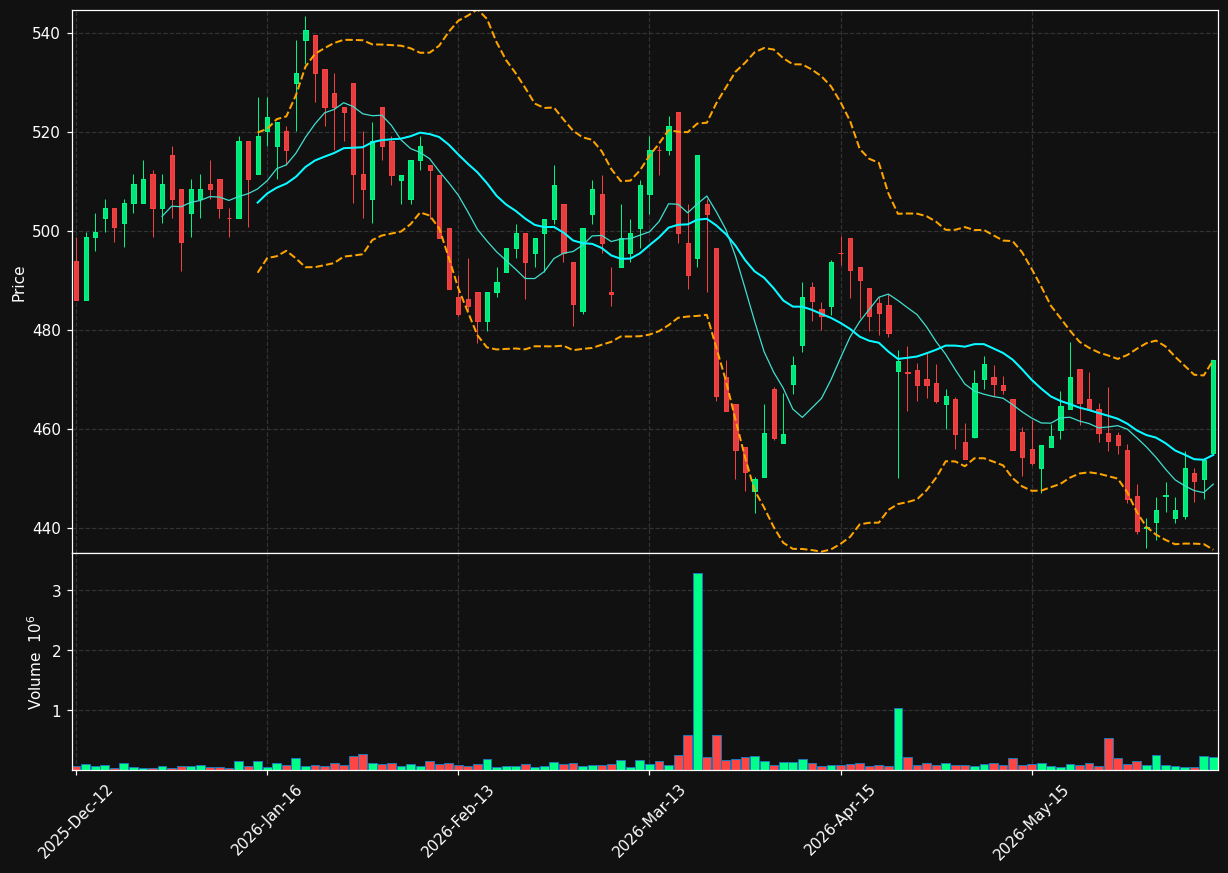
Task: Click the 440 price axis label
Action: (x=47, y=529)
